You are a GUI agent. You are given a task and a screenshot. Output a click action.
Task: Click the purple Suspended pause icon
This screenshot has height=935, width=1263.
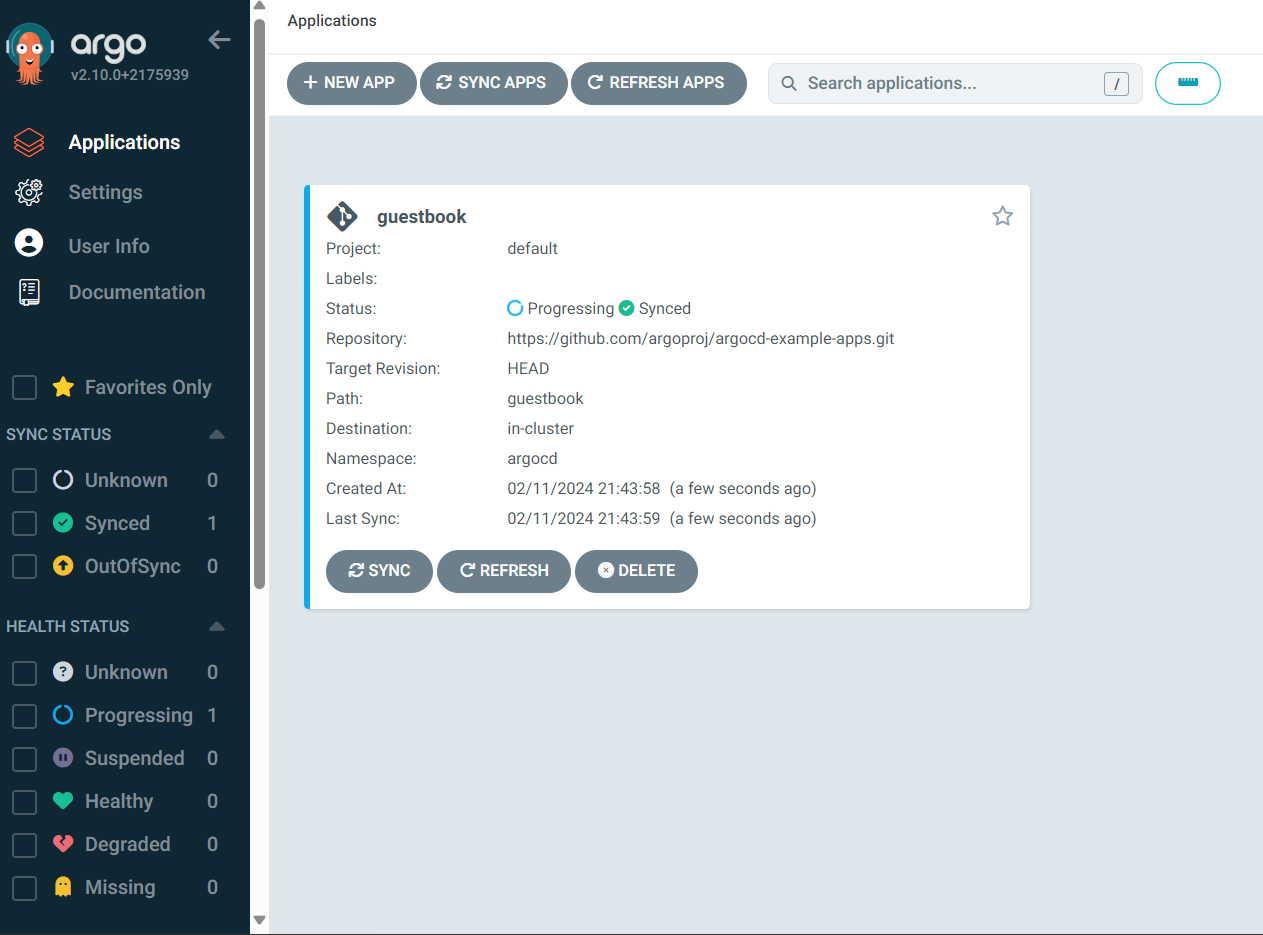coord(63,758)
